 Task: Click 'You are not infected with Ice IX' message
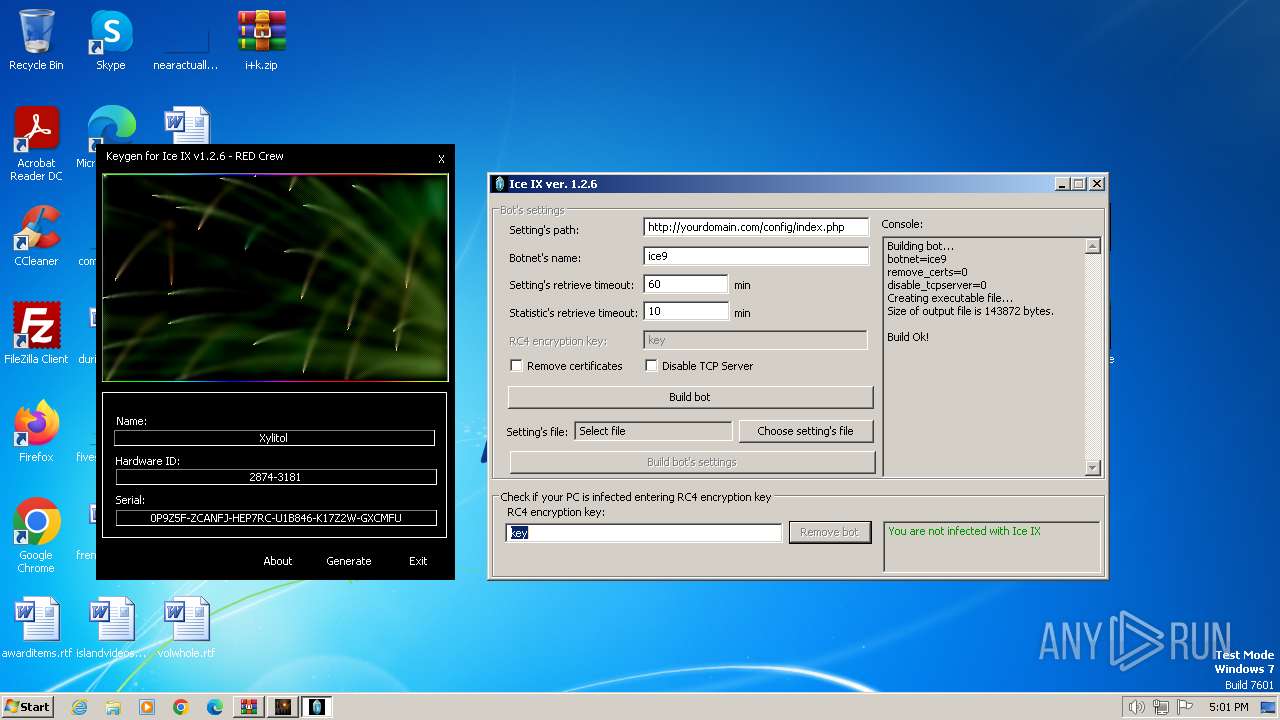[x=964, y=531]
